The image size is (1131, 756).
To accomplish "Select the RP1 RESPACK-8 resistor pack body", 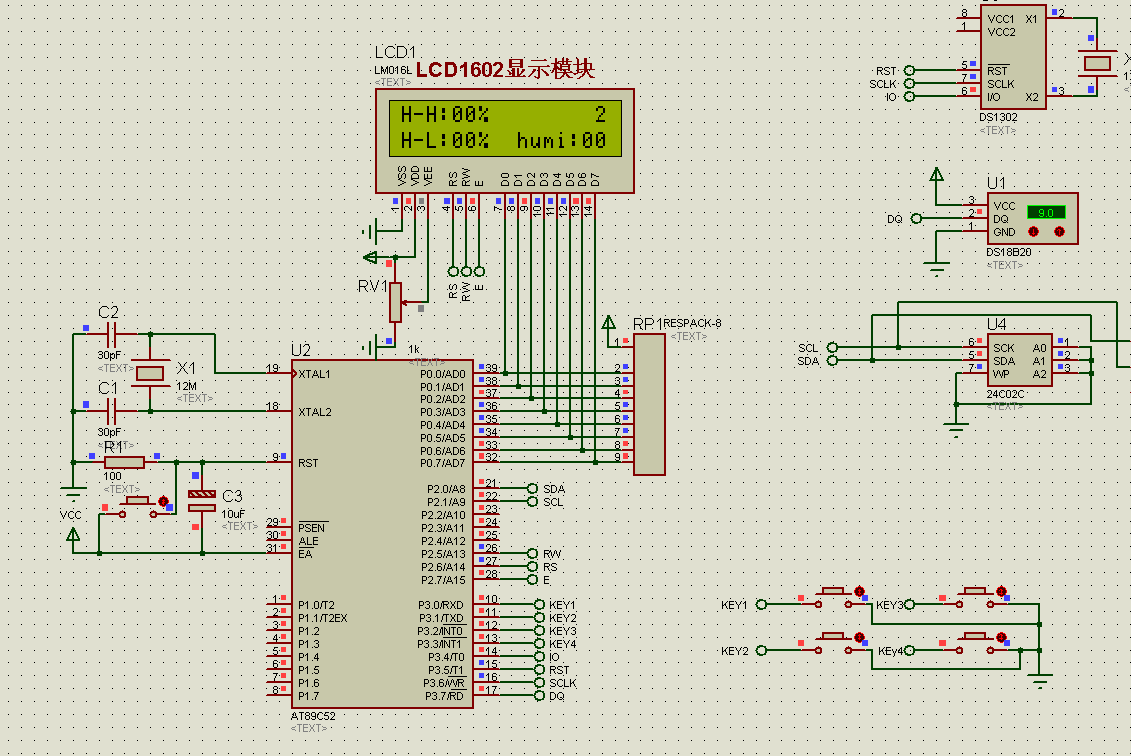I will [x=649, y=404].
